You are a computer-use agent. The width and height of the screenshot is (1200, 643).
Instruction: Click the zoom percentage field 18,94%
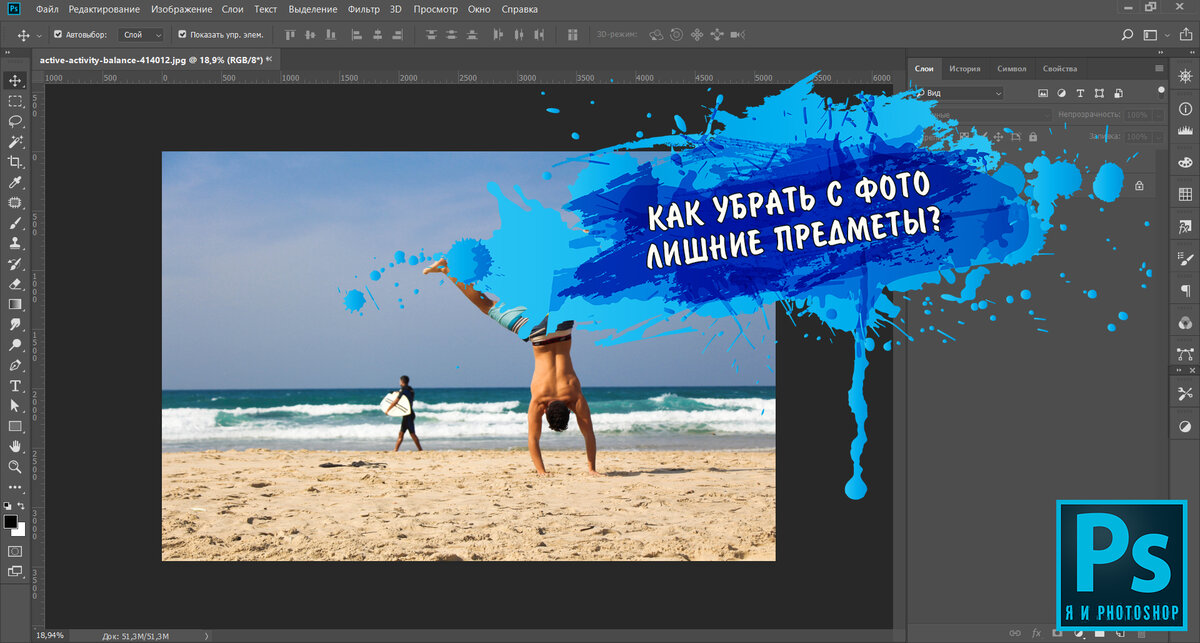coord(49,635)
